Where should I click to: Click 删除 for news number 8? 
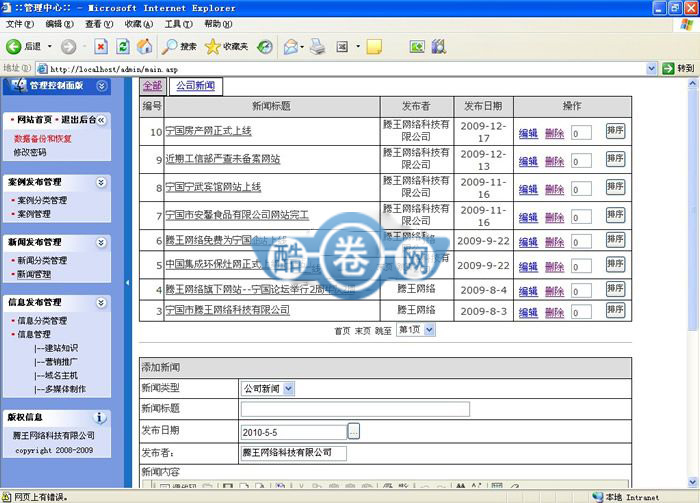[554, 189]
